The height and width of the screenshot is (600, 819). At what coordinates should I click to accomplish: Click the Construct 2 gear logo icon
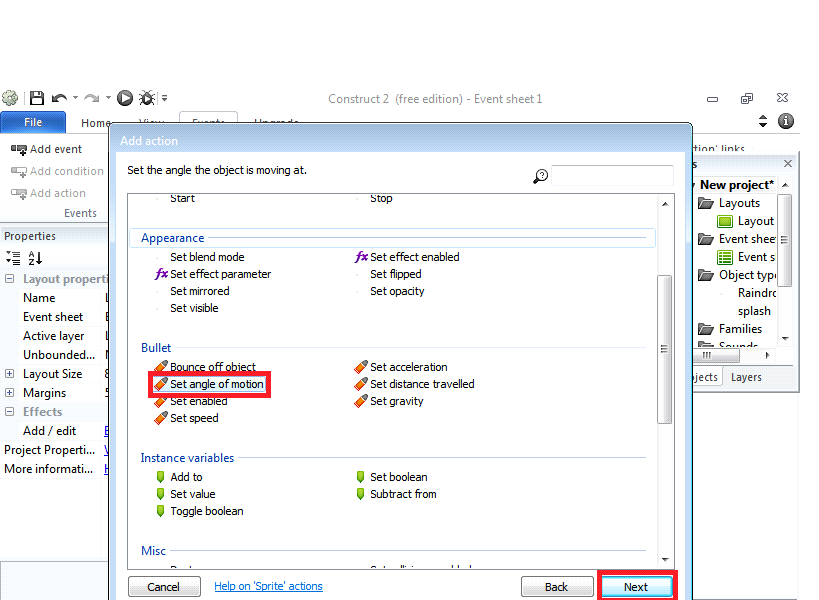point(9,98)
